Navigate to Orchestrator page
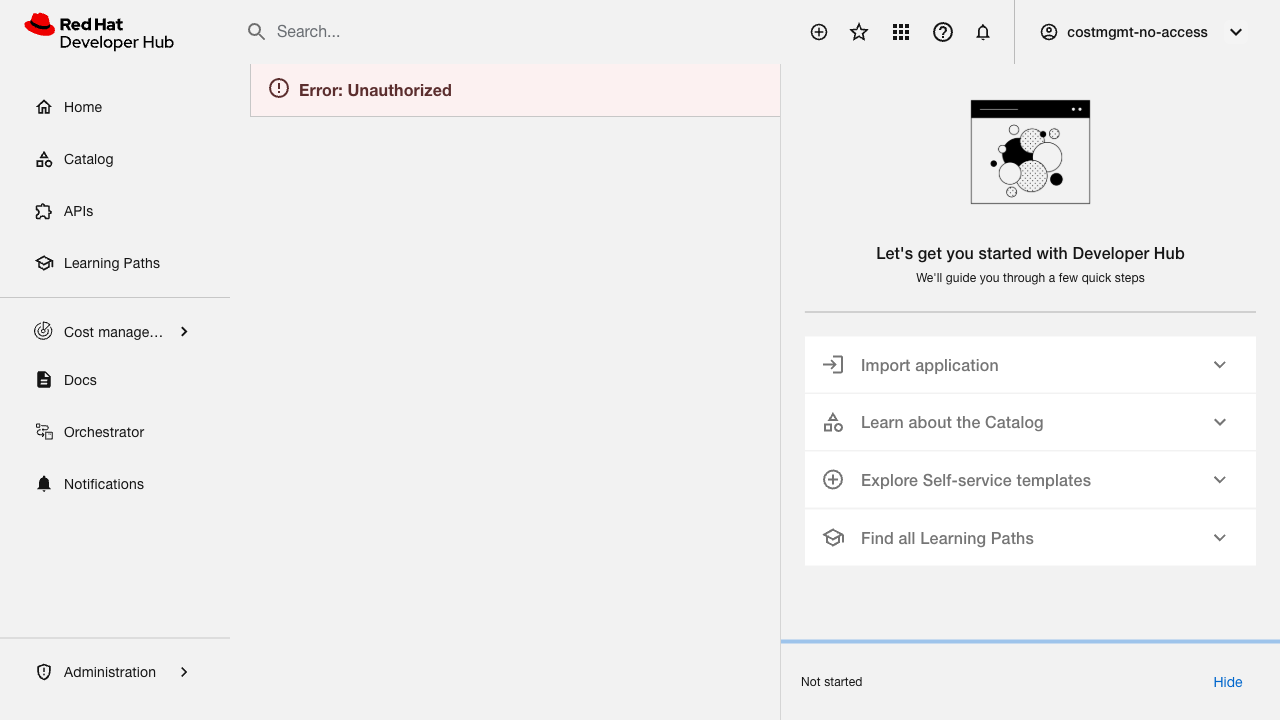The width and height of the screenshot is (1280, 720). pos(103,432)
